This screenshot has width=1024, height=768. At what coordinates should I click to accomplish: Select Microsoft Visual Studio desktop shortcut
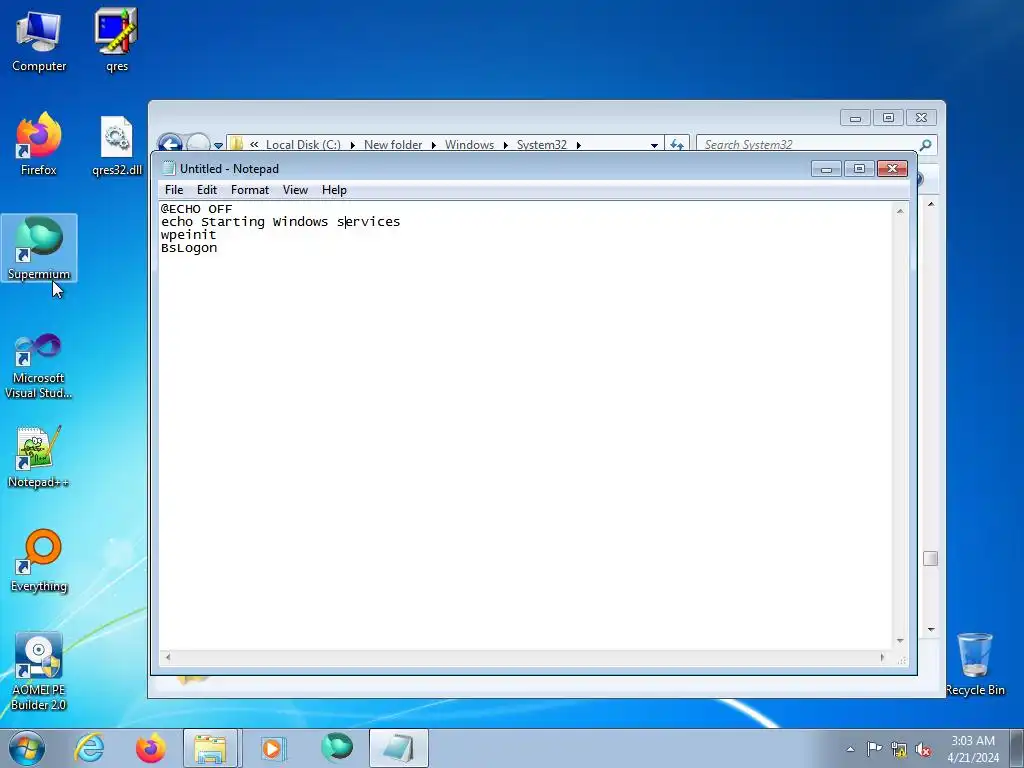click(39, 366)
